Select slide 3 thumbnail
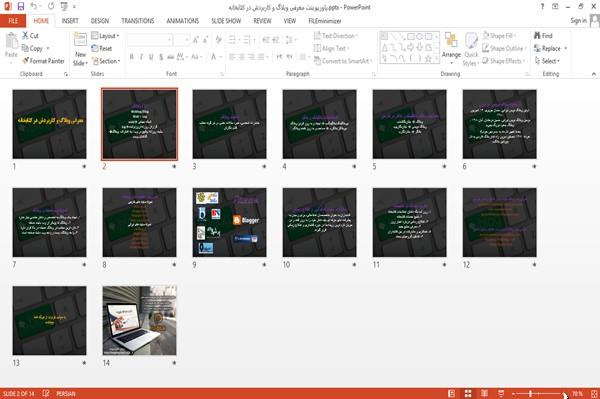Image resolution: width=600 pixels, height=399 pixels. (229, 124)
